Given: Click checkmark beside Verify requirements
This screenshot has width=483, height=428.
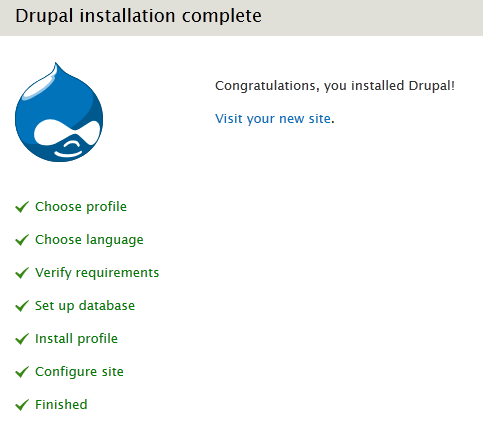Looking at the screenshot, I should click(22, 273).
